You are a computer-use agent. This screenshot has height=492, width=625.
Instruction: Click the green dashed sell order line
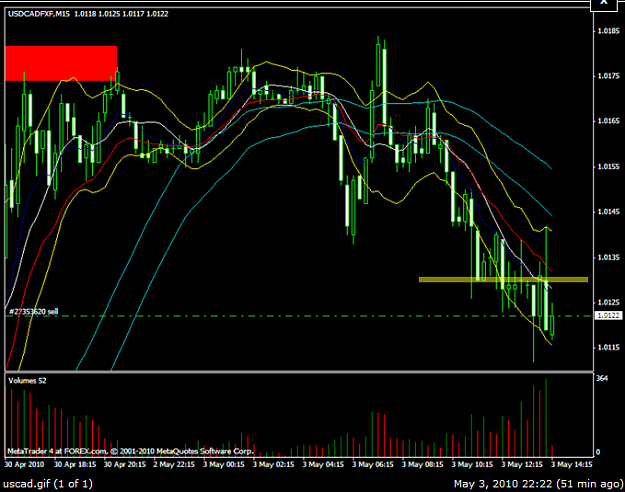(299, 316)
